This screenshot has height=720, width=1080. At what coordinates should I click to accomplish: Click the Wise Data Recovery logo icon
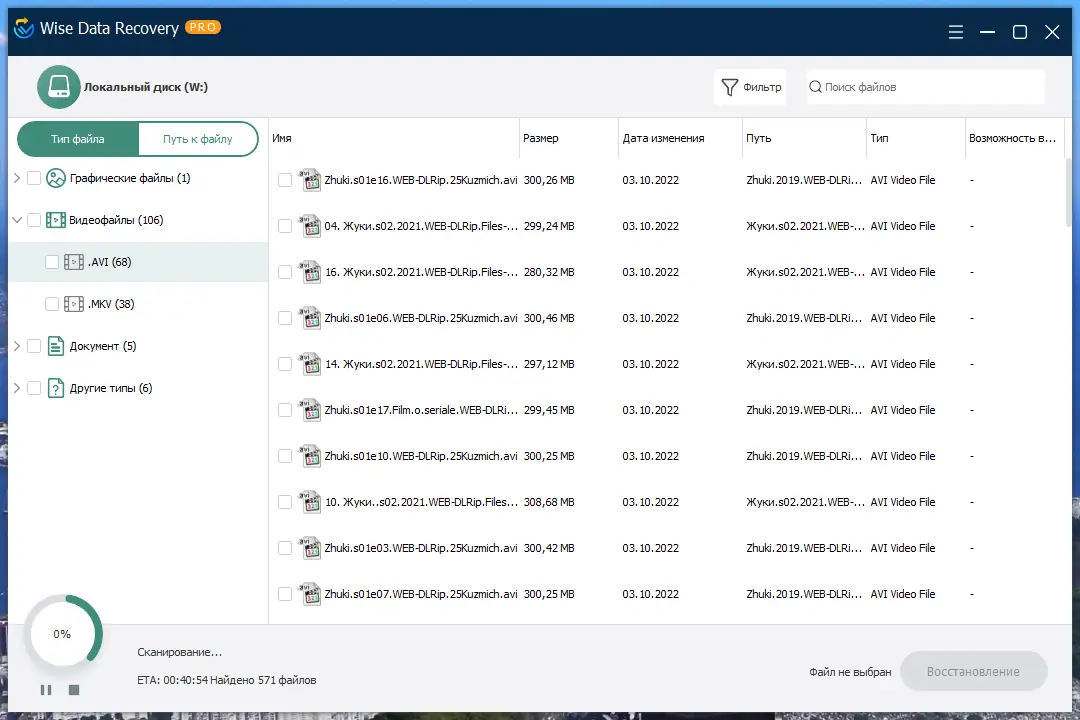click(x=23, y=28)
